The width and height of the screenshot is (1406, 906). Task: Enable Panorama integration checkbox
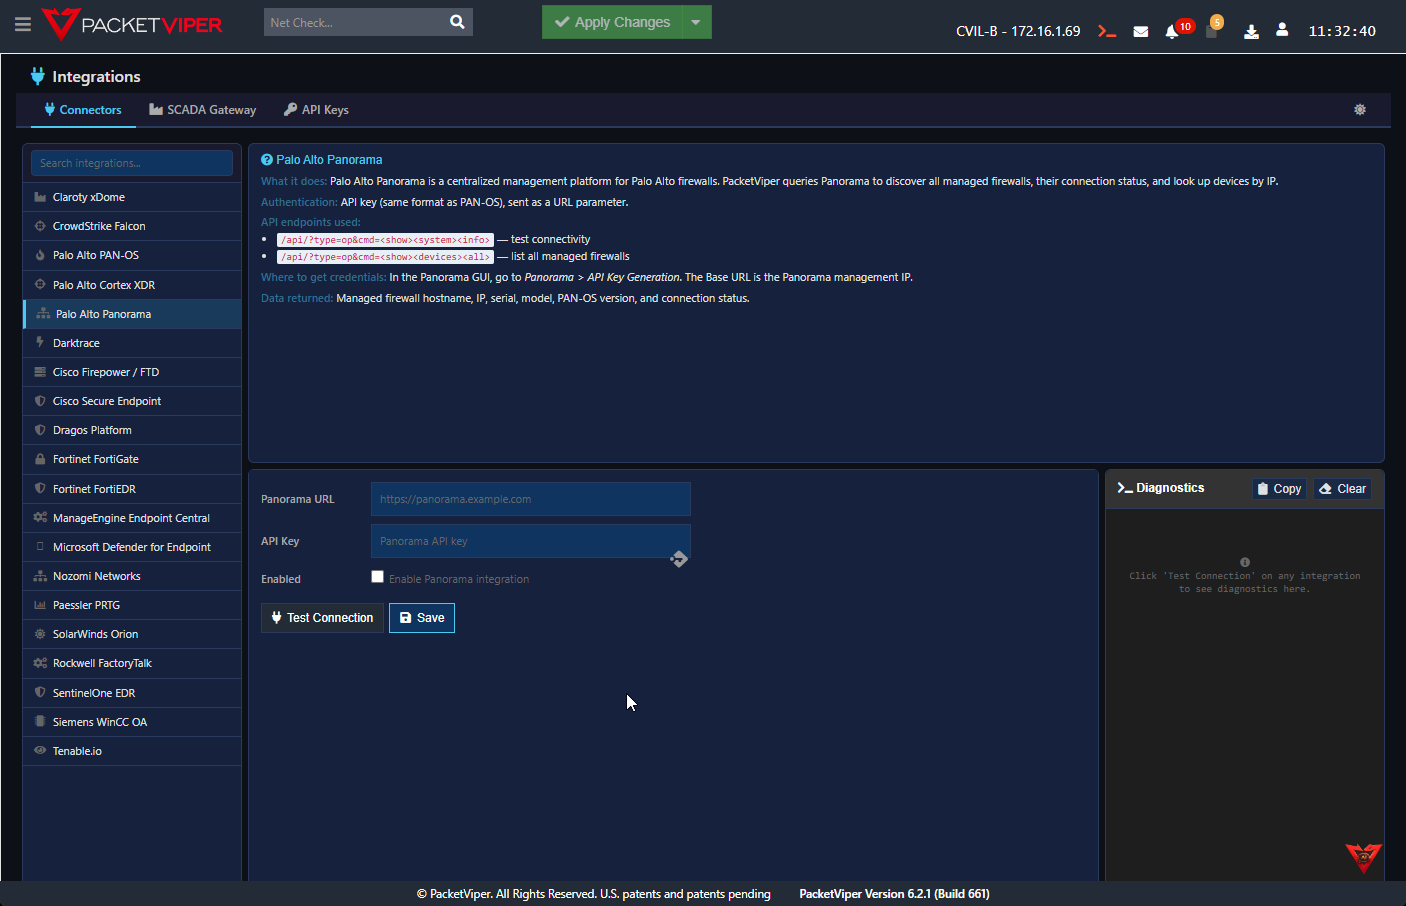[377, 577]
